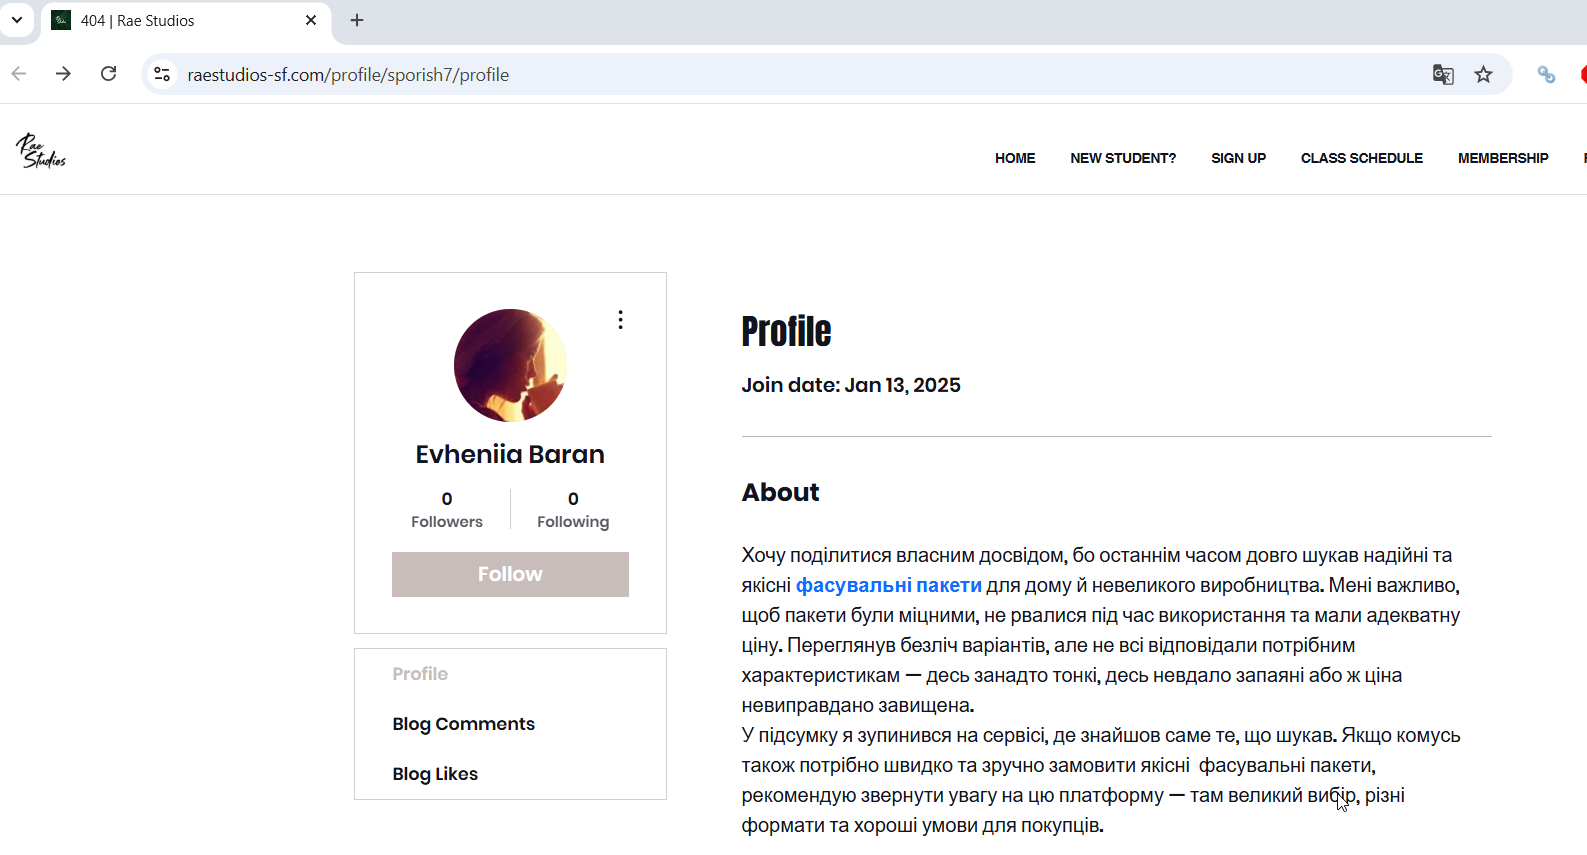Open a new browser tab
Screen dimensions: 1587x855
tap(357, 20)
